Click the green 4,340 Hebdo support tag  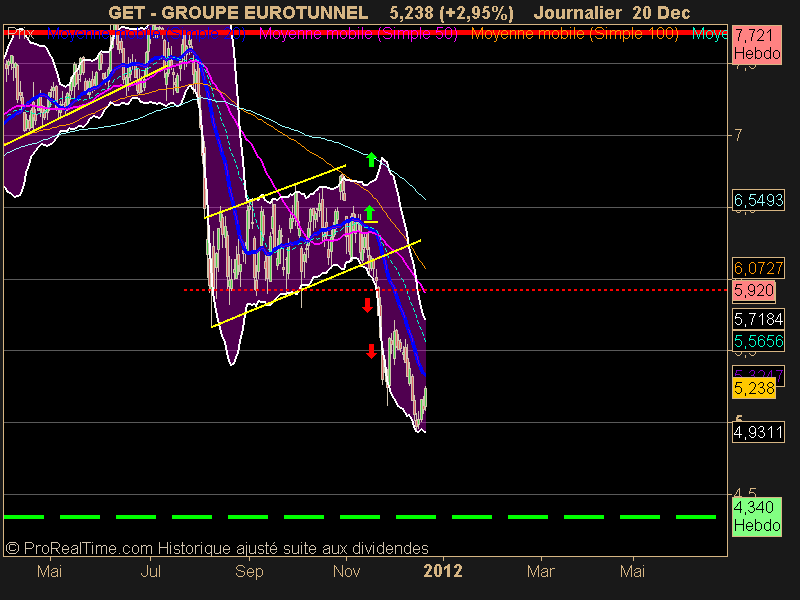click(x=757, y=516)
